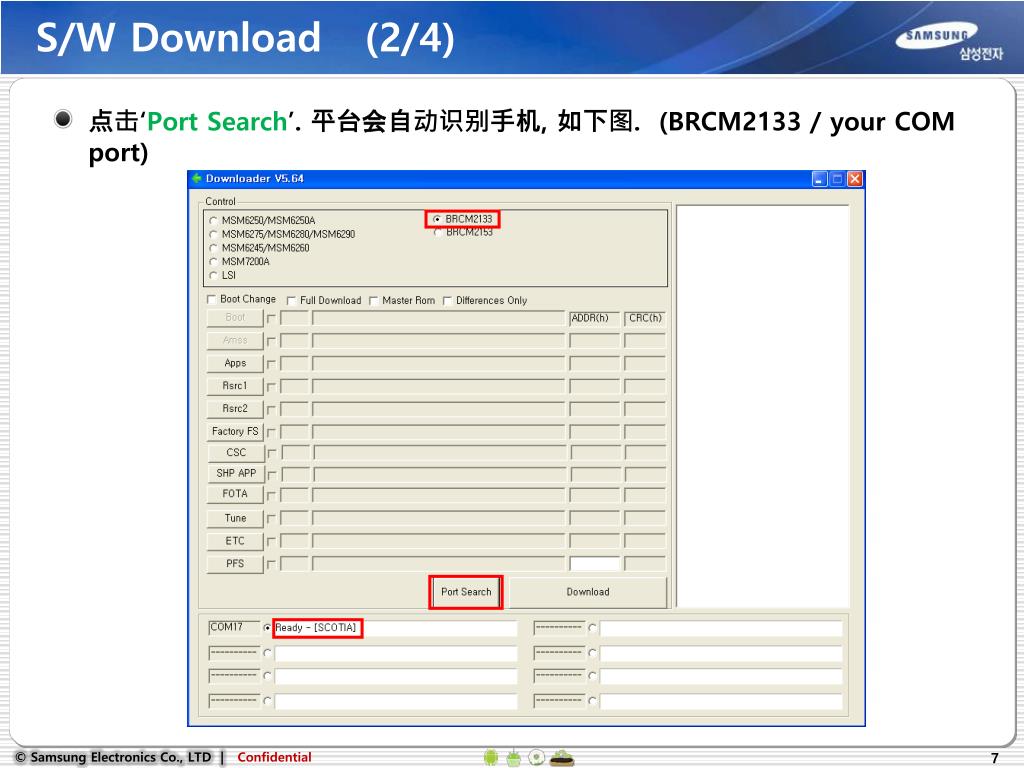Click the PFS file button
Image resolution: width=1024 pixels, height=768 pixels.
[x=235, y=564]
